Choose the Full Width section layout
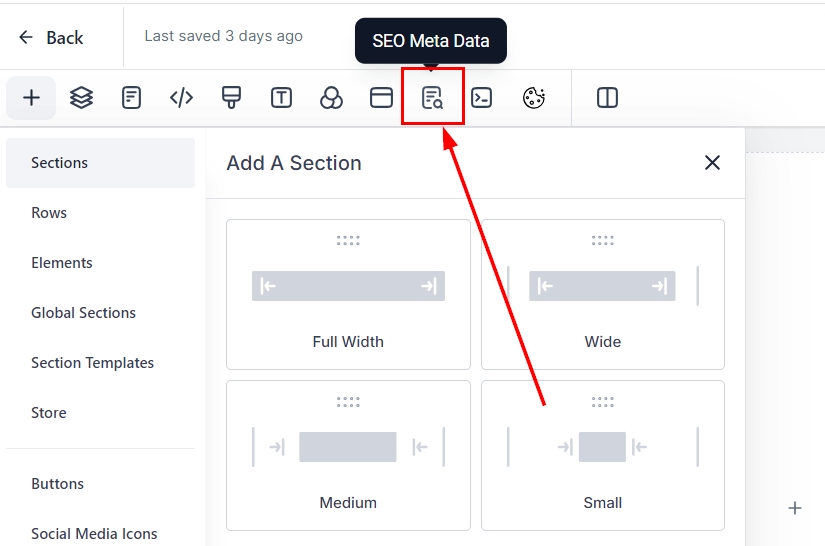Image resolution: width=825 pixels, height=546 pixels. click(348, 295)
